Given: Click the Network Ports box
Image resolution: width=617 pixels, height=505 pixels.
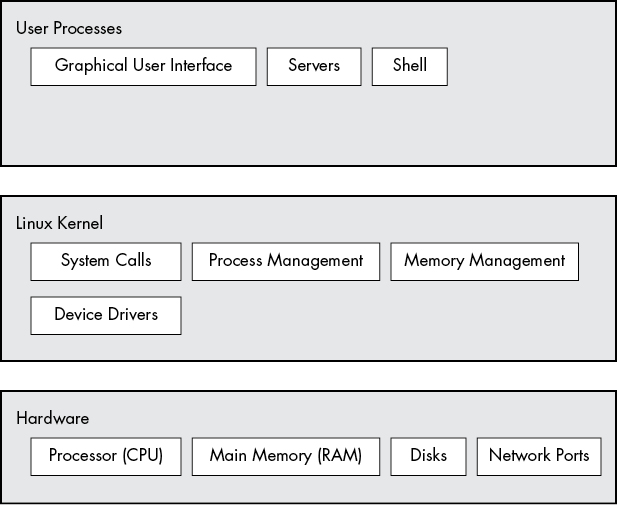Looking at the screenshot, I should tap(539, 456).
